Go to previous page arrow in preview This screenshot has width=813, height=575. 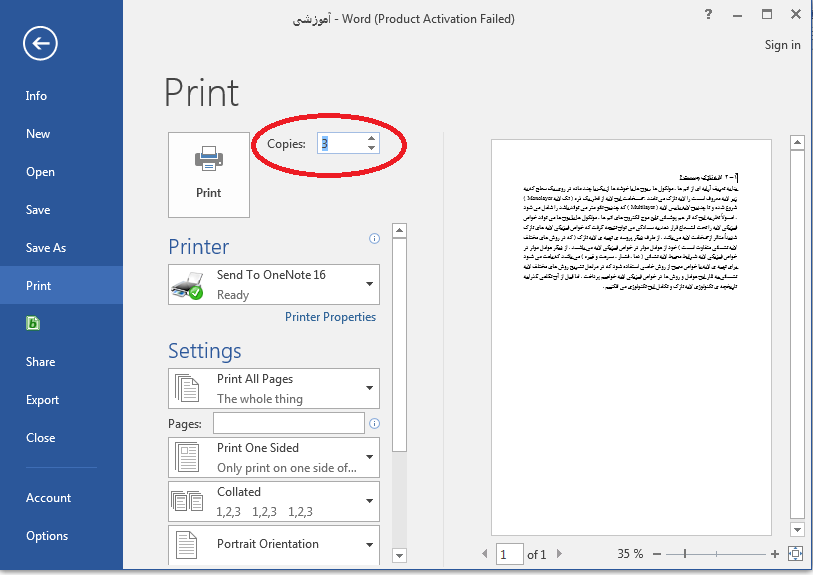click(x=485, y=554)
